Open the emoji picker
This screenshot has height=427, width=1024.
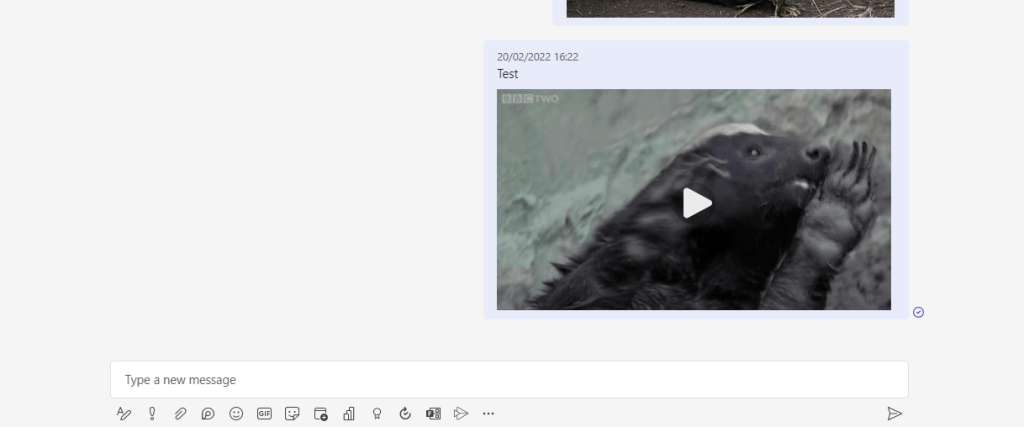236,413
